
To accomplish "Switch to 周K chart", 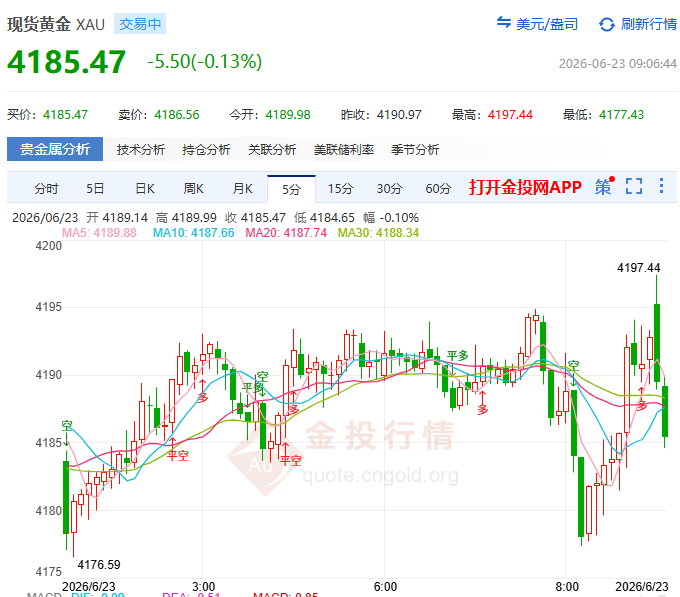I will coord(193,189).
